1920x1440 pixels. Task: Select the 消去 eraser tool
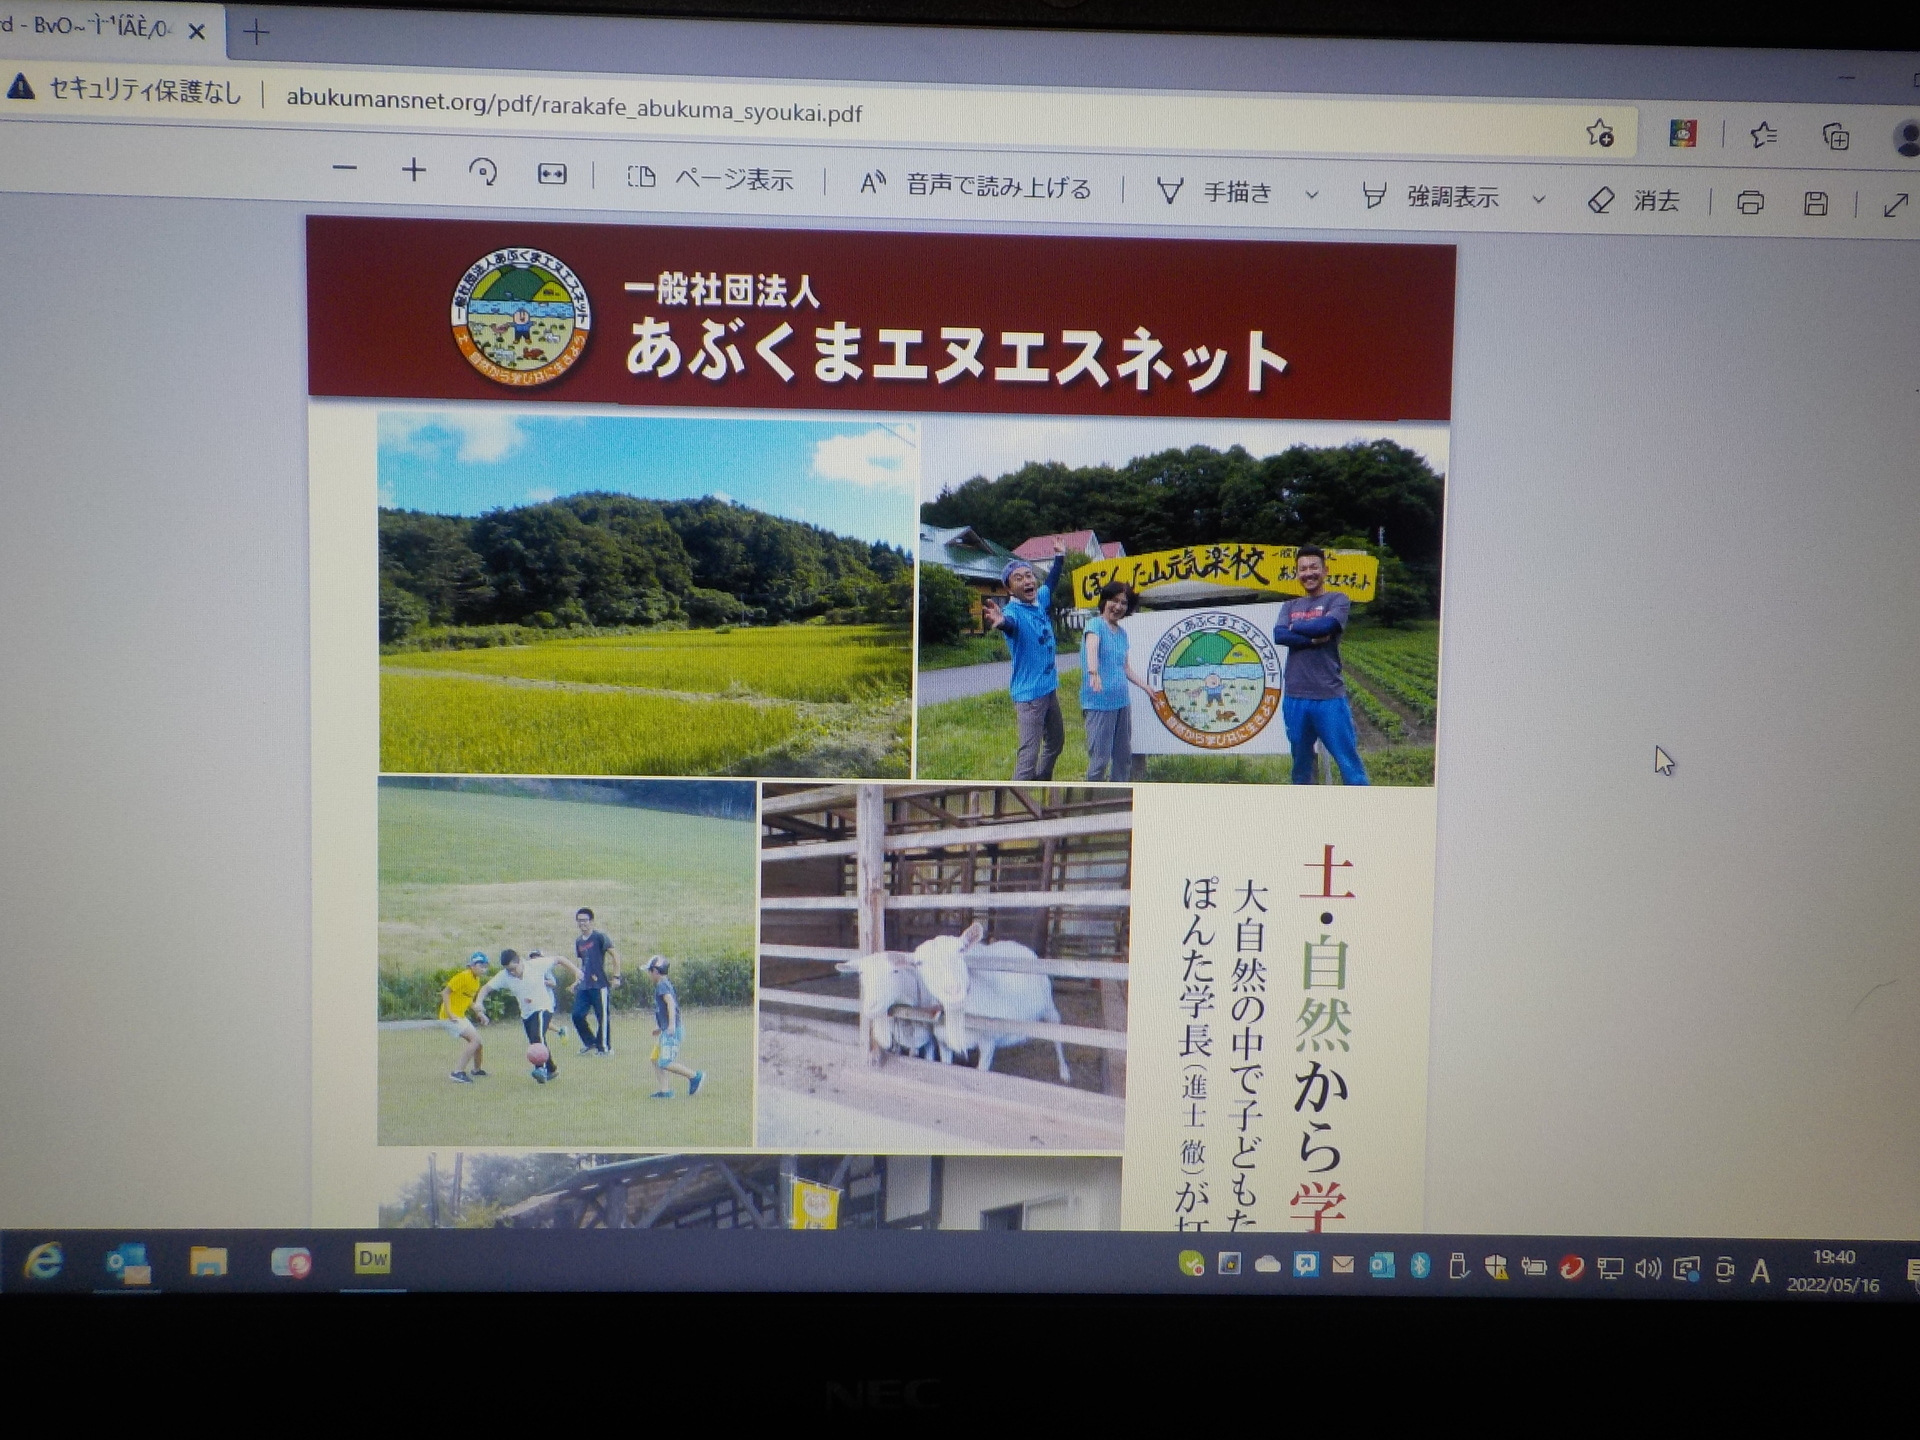point(1632,200)
